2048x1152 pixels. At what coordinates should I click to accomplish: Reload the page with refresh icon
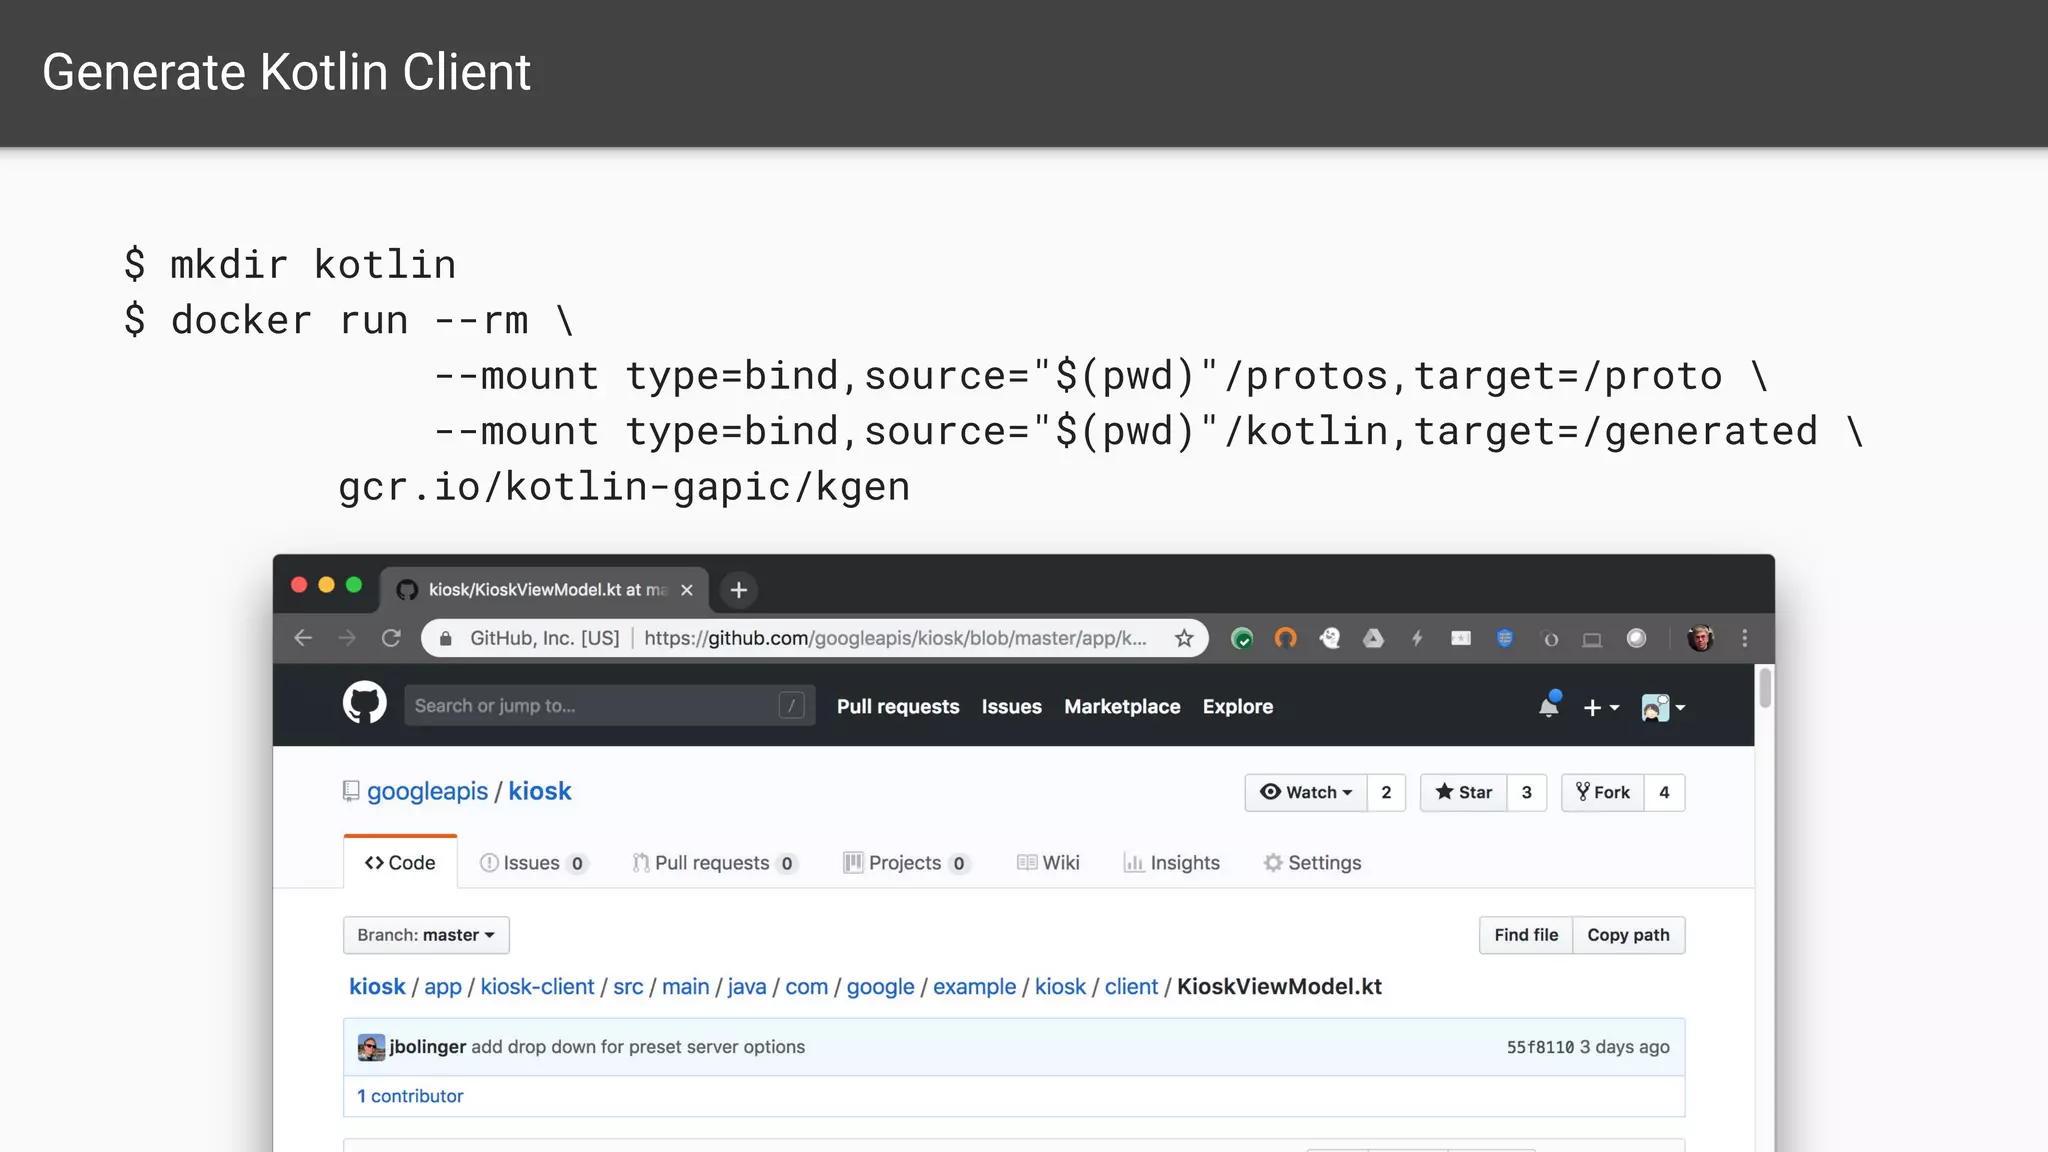click(x=391, y=638)
